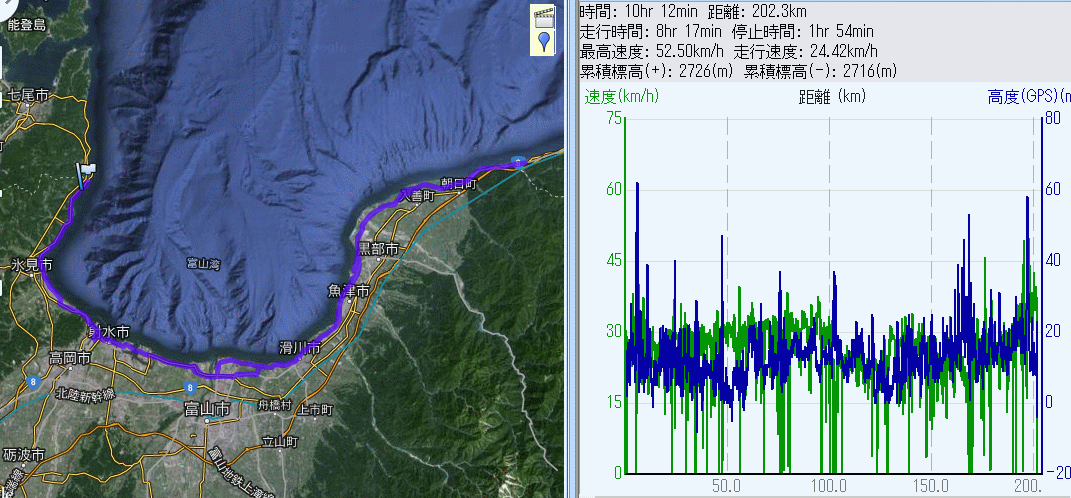Click the 最高速度 52.50km/h statistic text
1071x498 pixels.
point(653,51)
